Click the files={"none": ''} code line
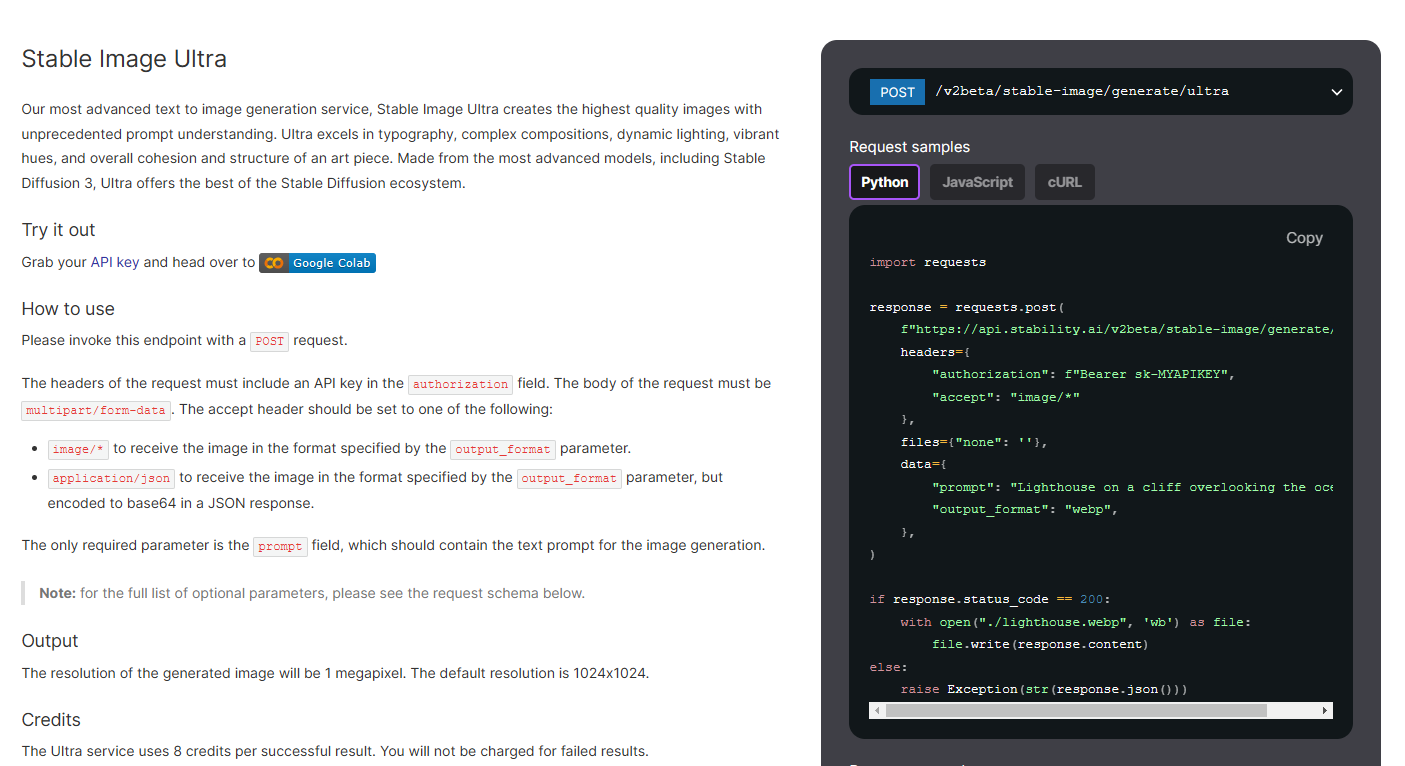1405x766 pixels. [x=974, y=441]
